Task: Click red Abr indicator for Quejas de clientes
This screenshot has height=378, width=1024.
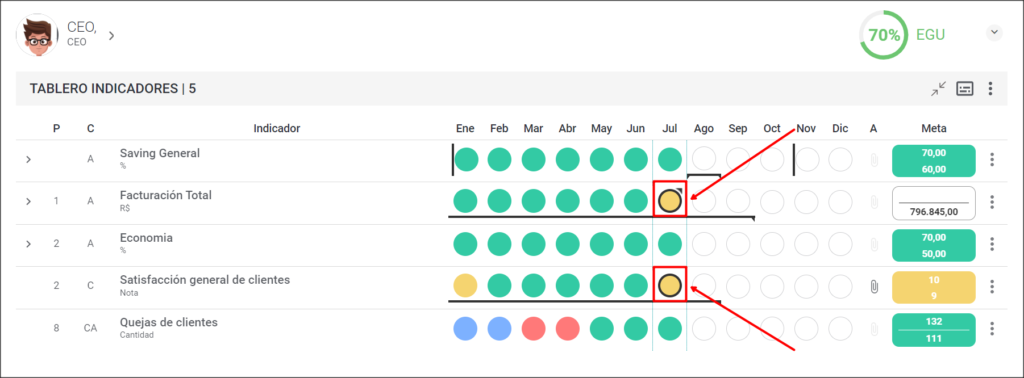Action: [568, 328]
